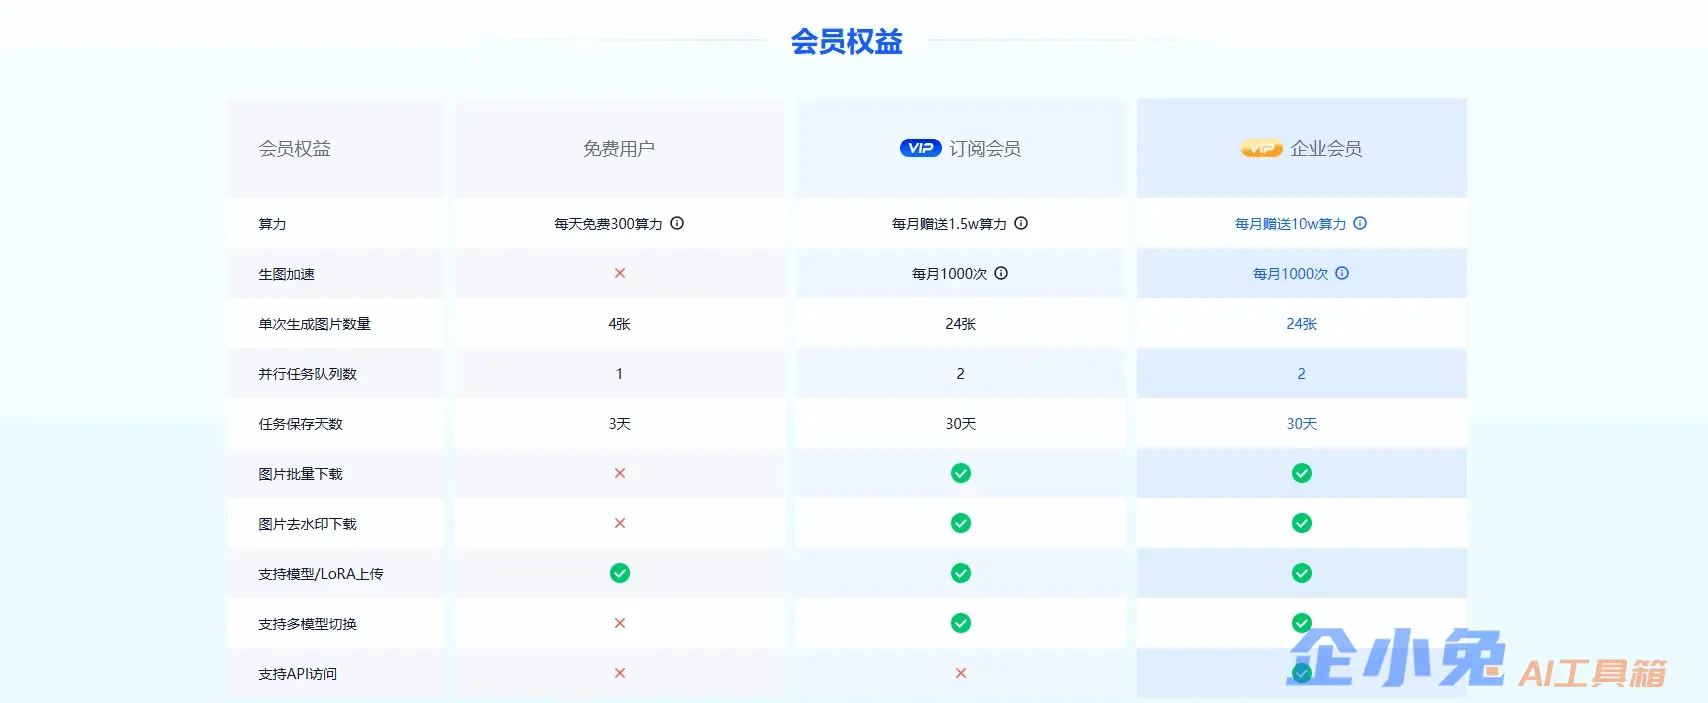Click the 每月赠送1.5w算力 text
This screenshot has width=1708, height=703.
point(949,224)
